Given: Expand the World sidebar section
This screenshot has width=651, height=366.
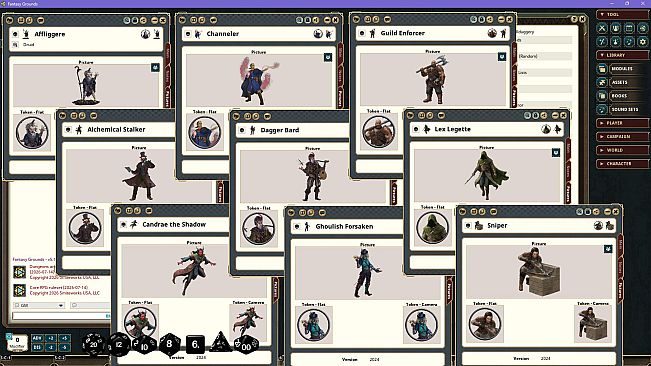Looking at the screenshot, I should [x=622, y=150].
